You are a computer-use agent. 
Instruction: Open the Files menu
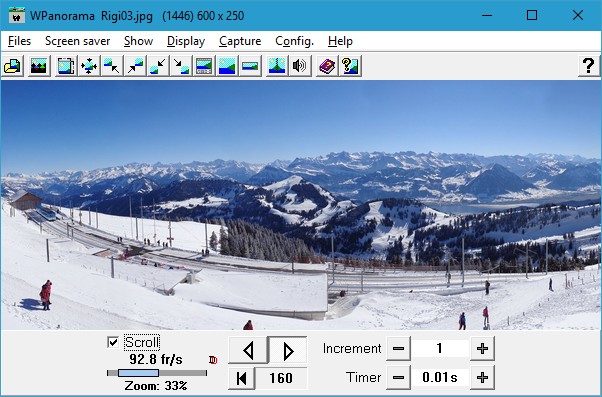(19, 41)
